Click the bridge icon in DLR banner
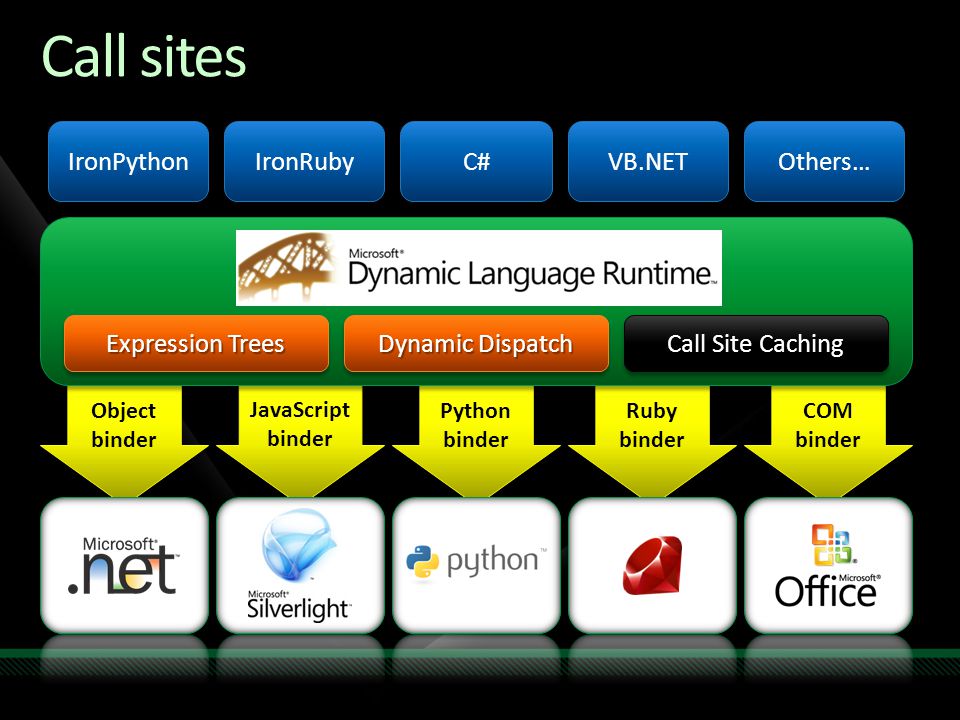Screen dimensions: 960x720 [x=287, y=268]
